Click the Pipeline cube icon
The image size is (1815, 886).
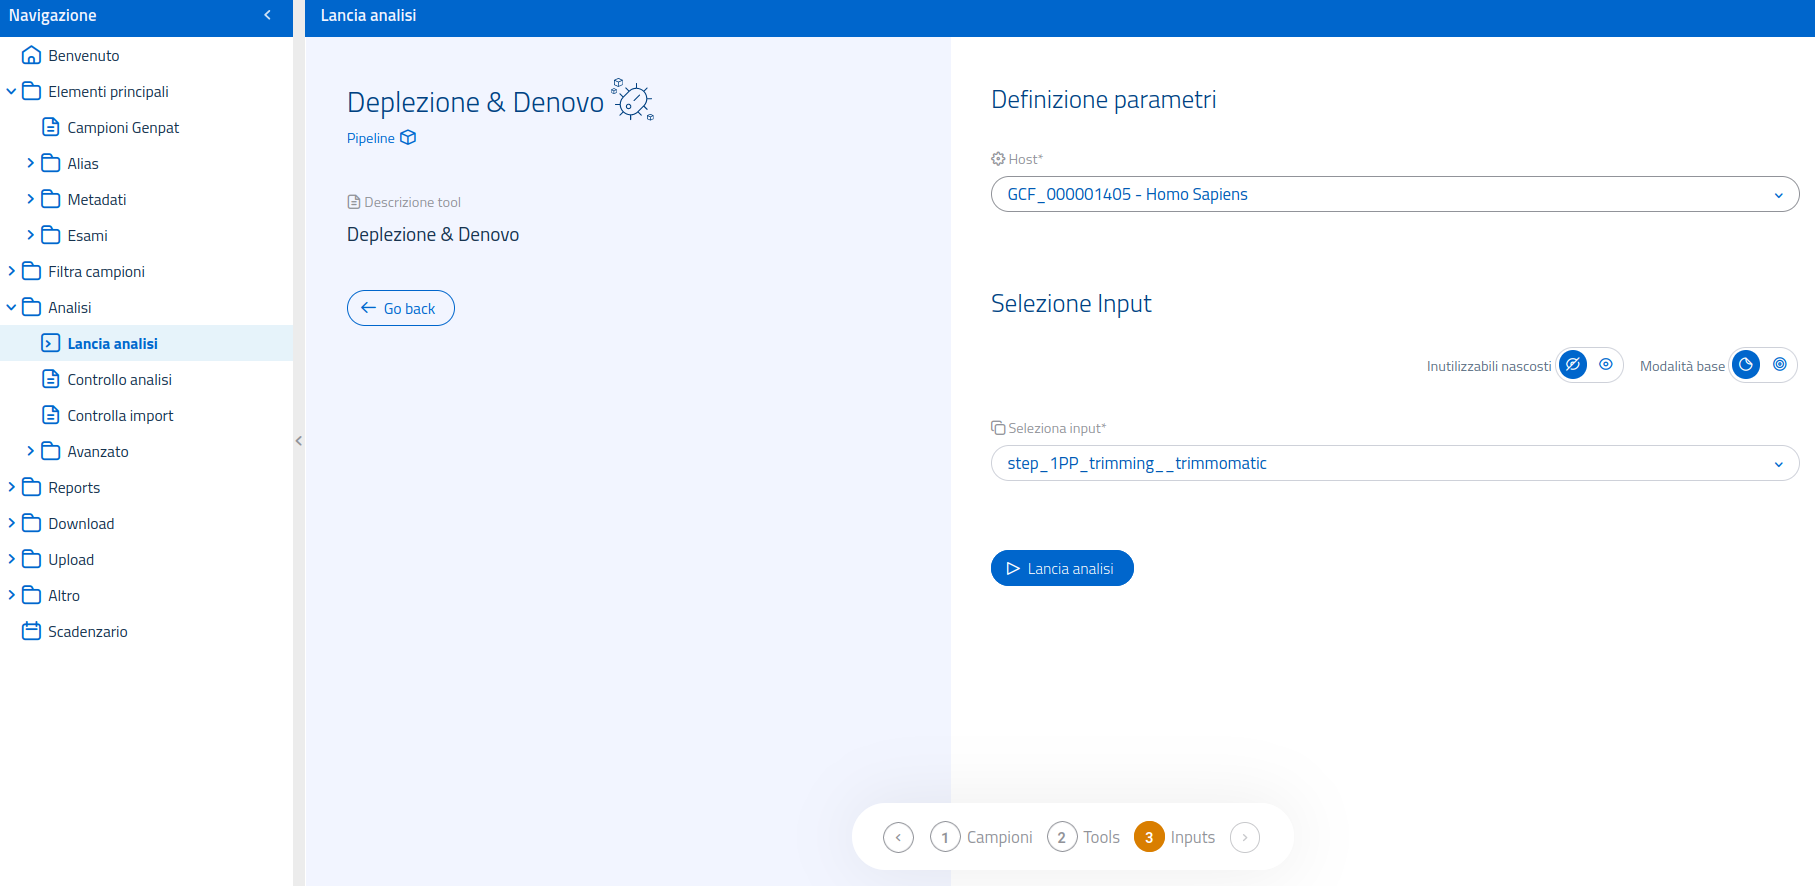[408, 138]
